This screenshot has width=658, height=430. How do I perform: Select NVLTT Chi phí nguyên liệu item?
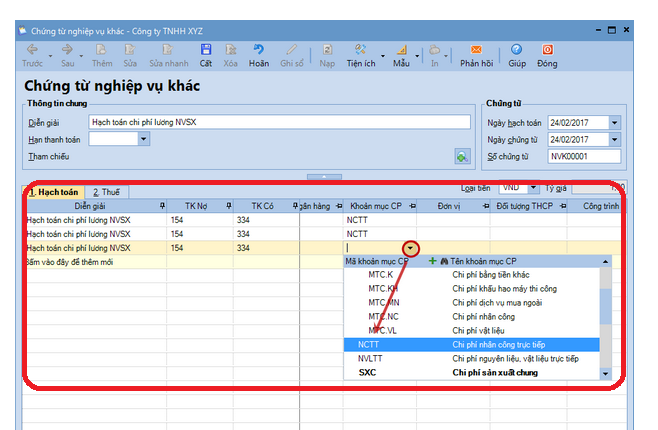(472, 359)
